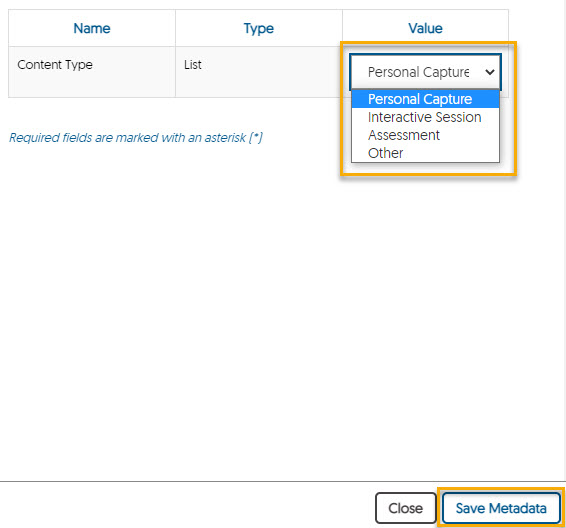Click the Type column header
This screenshot has width=566, height=528.
tap(258, 28)
